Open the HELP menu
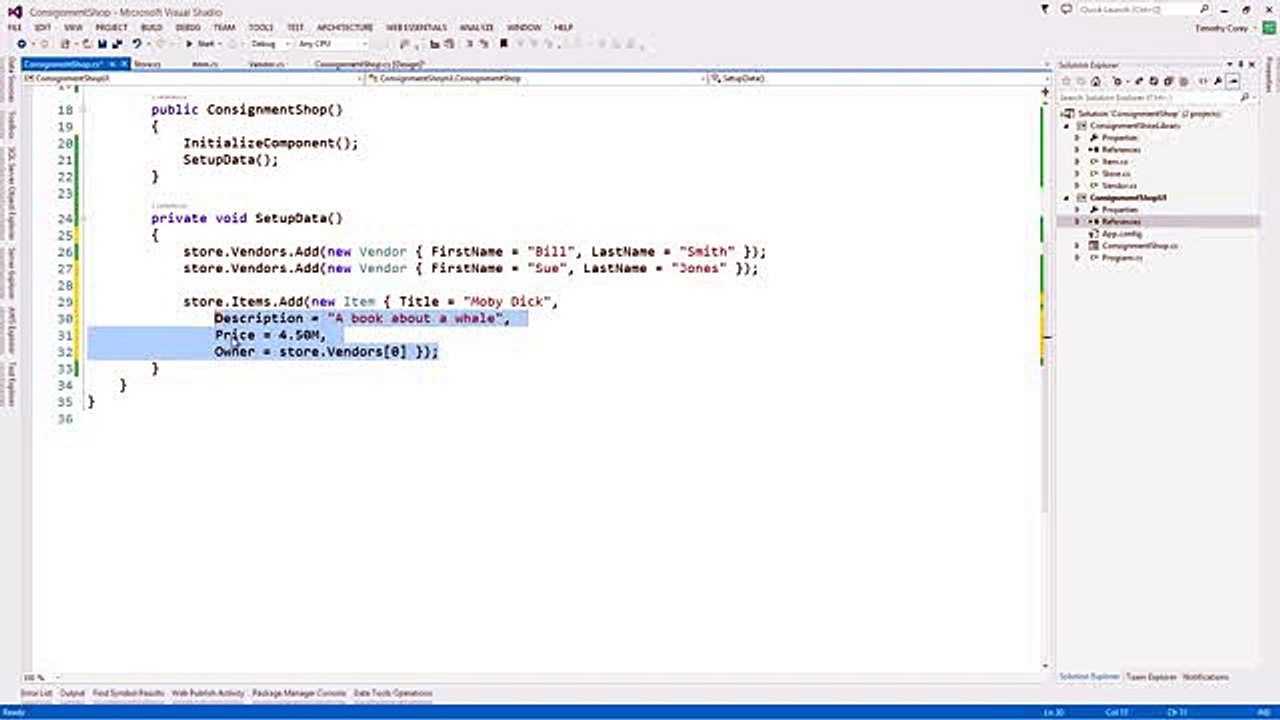Image resolution: width=1280 pixels, height=720 pixels. pos(563,28)
